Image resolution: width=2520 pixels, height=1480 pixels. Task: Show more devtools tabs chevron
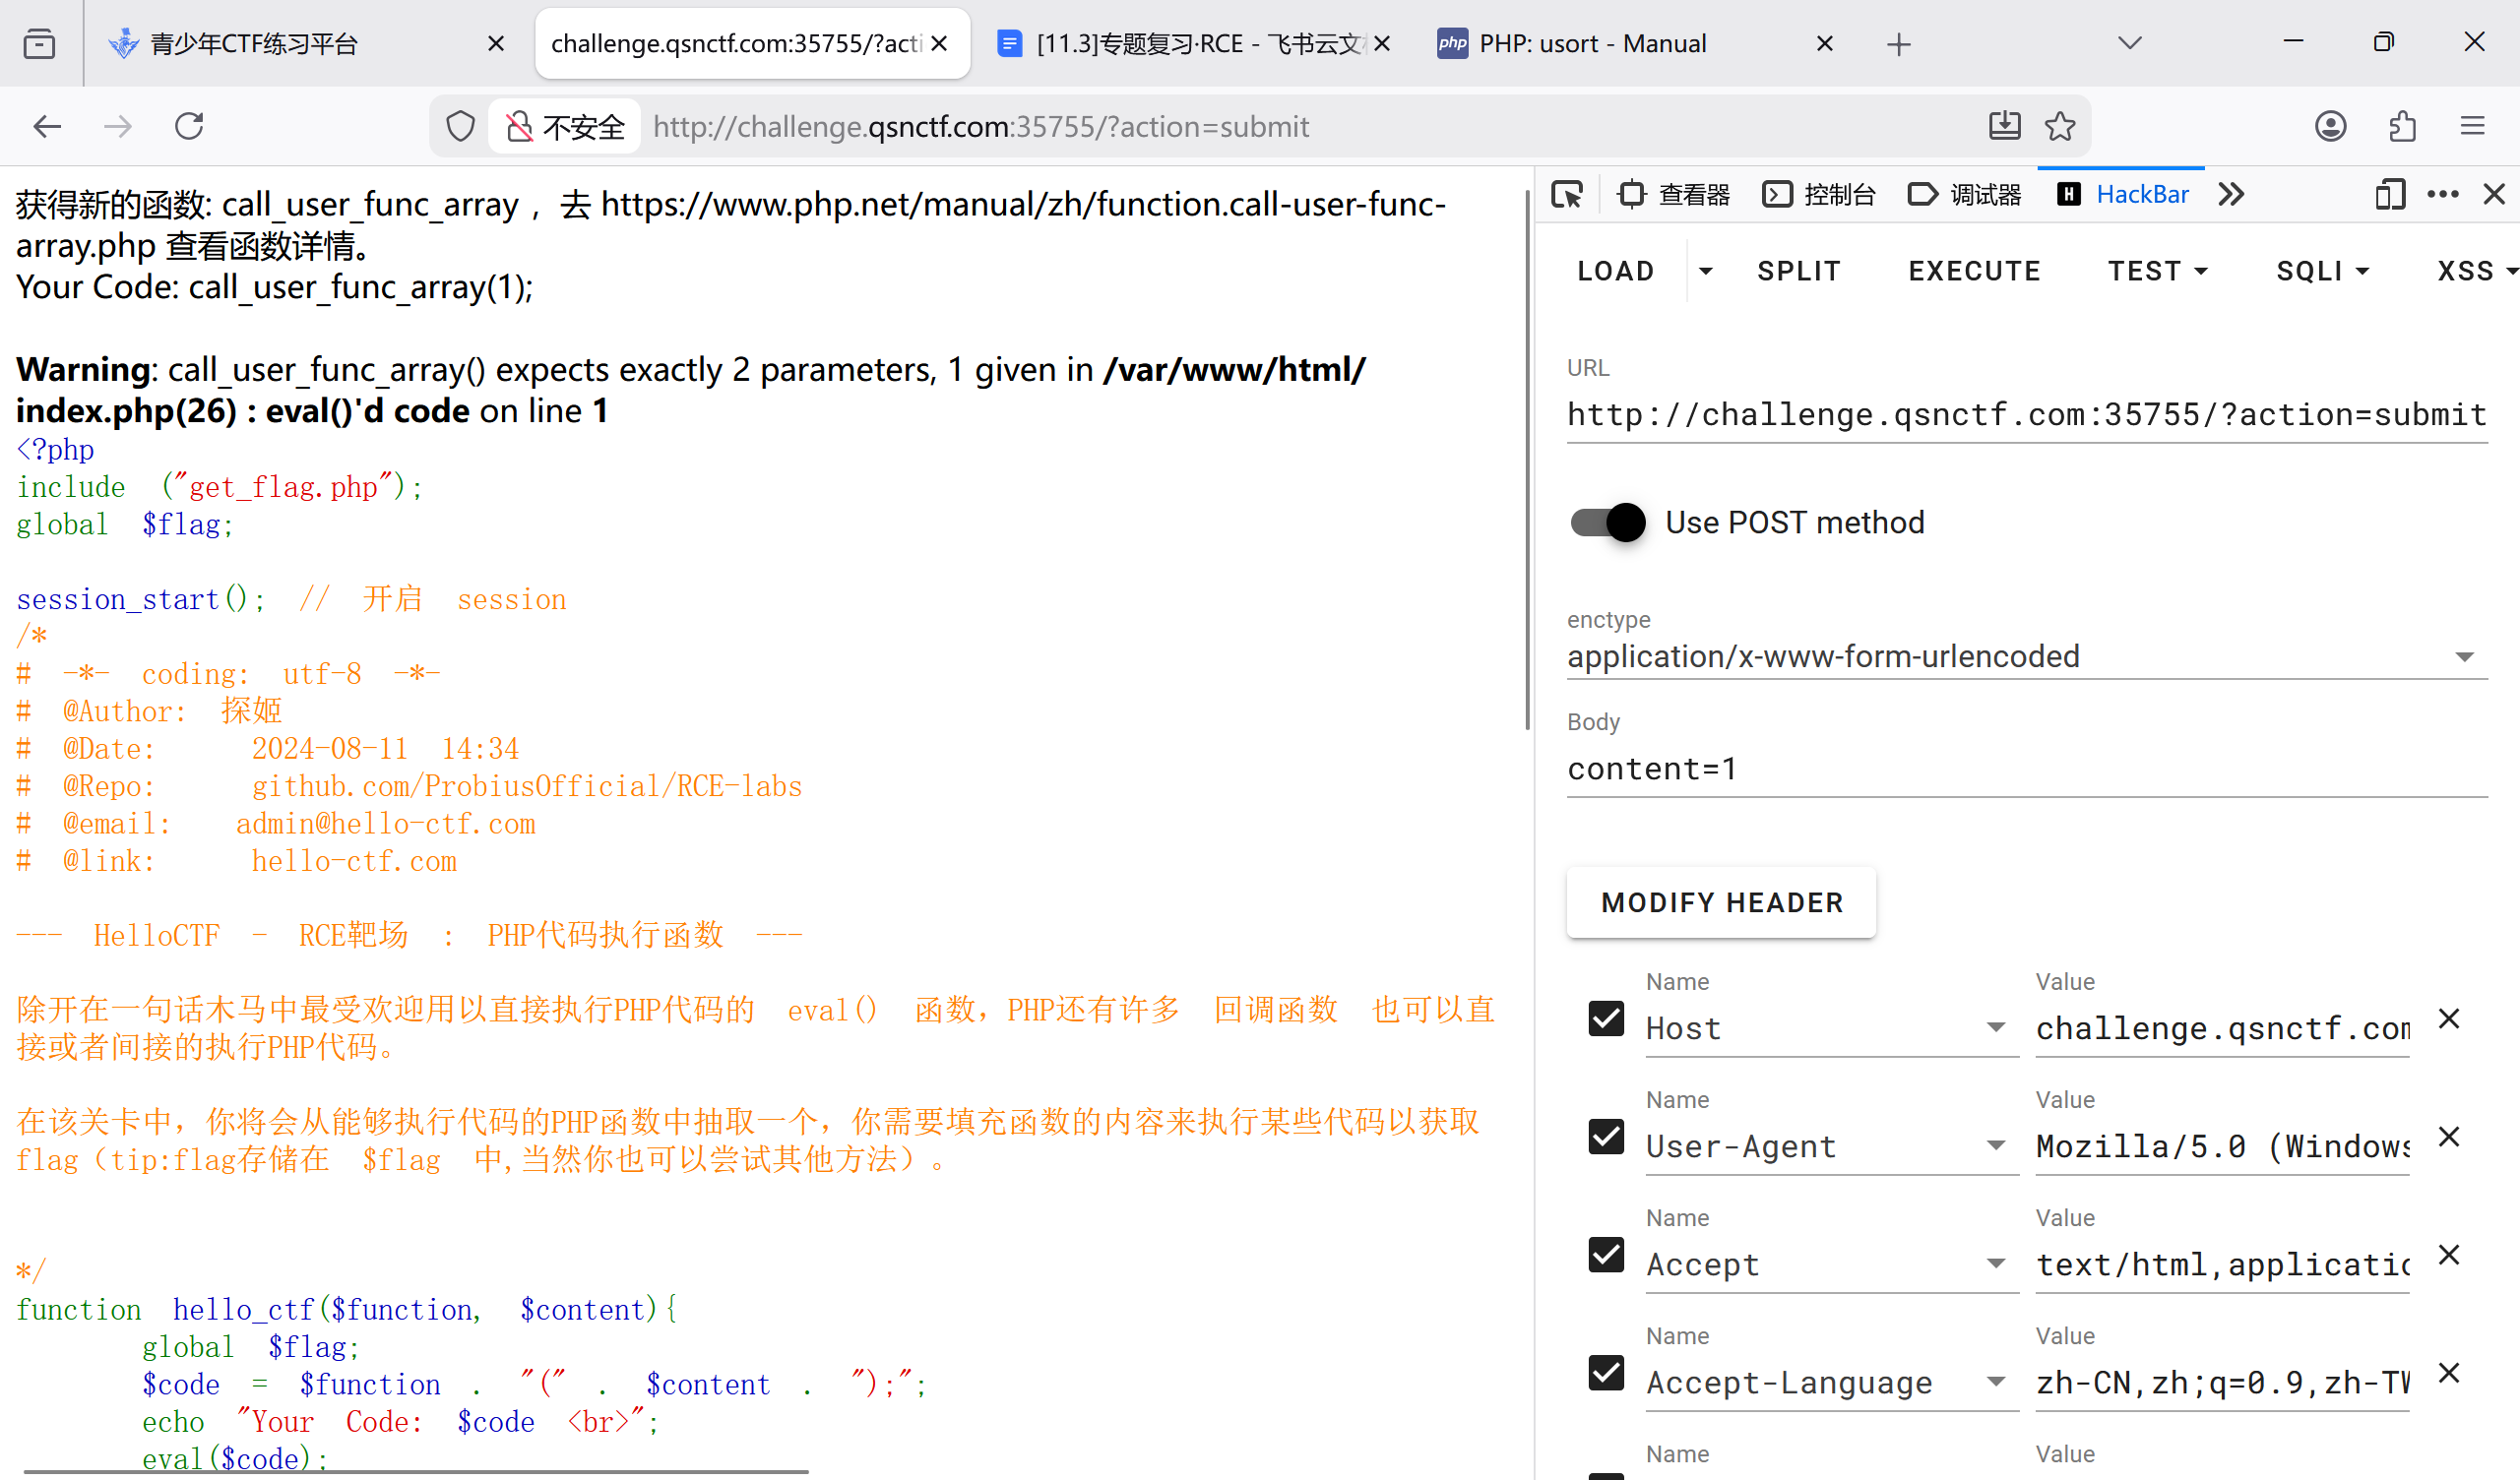click(x=2231, y=194)
